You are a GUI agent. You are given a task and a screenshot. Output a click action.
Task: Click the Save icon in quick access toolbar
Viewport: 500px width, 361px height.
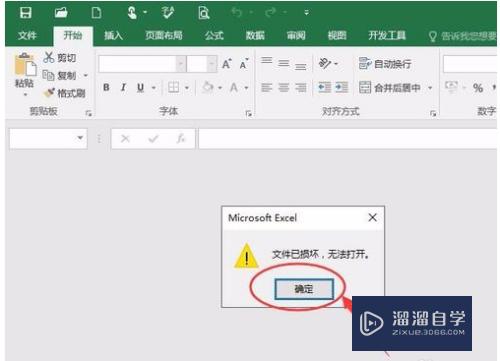click(x=26, y=13)
